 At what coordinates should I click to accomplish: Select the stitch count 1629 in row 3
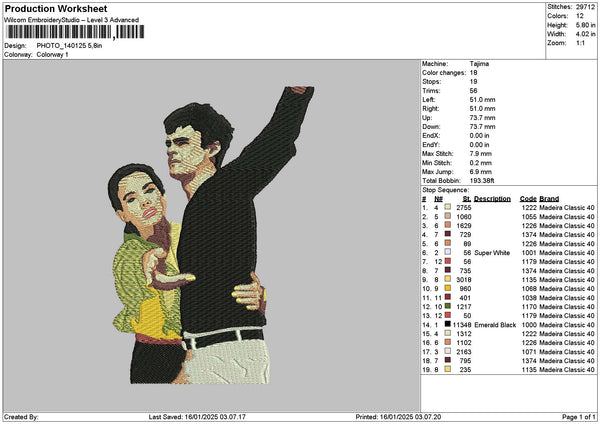pyautogui.click(x=464, y=226)
